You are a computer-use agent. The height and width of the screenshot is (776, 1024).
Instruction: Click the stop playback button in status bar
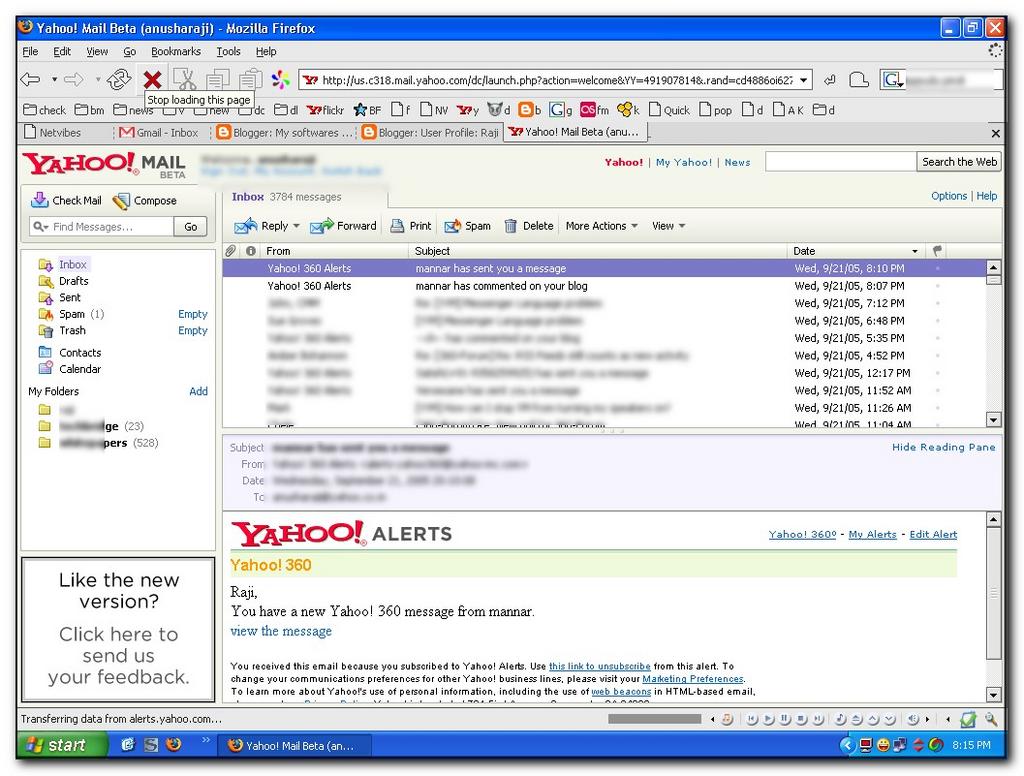[801, 719]
